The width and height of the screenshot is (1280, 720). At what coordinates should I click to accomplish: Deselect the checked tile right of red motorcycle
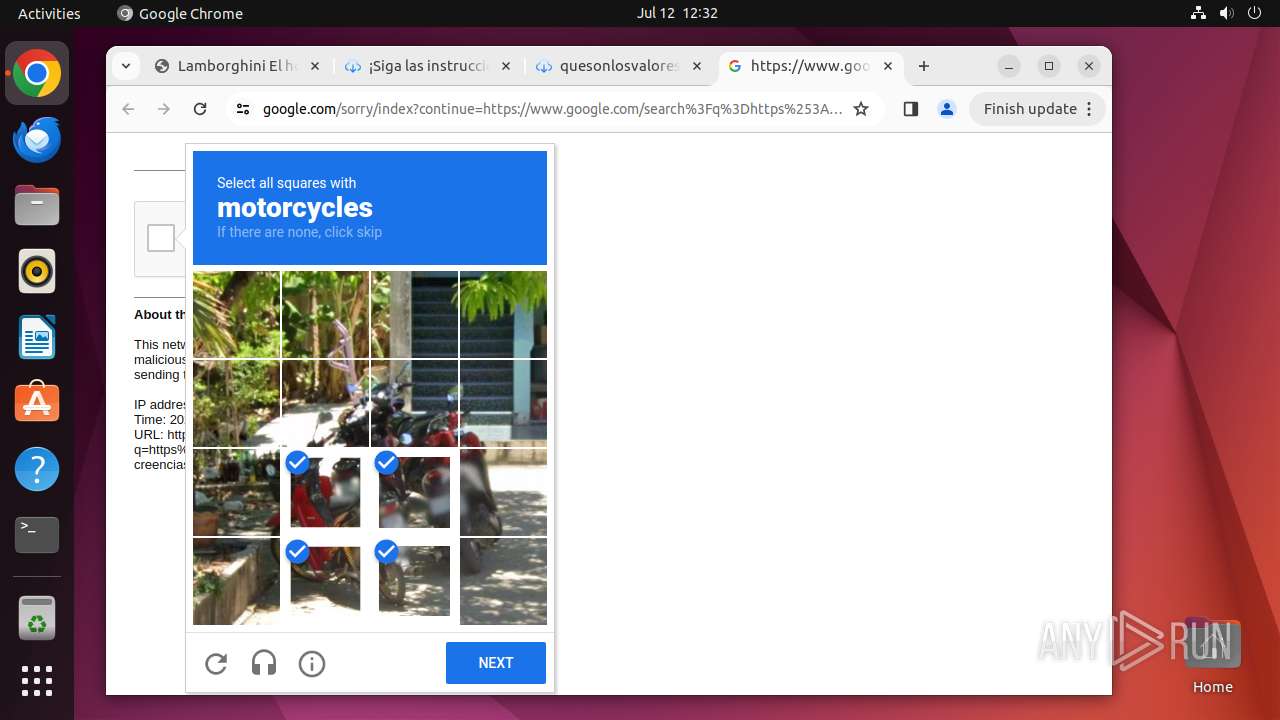[414, 492]
